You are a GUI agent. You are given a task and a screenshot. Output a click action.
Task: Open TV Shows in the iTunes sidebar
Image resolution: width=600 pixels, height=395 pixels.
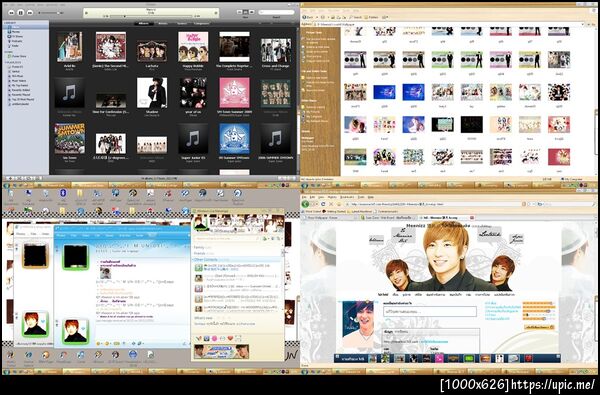[16, 37]
